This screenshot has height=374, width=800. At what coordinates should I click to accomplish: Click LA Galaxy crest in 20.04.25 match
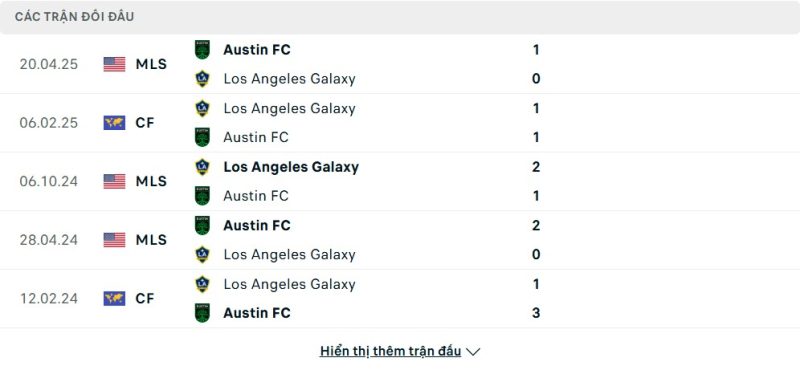(x=202, y=79)
